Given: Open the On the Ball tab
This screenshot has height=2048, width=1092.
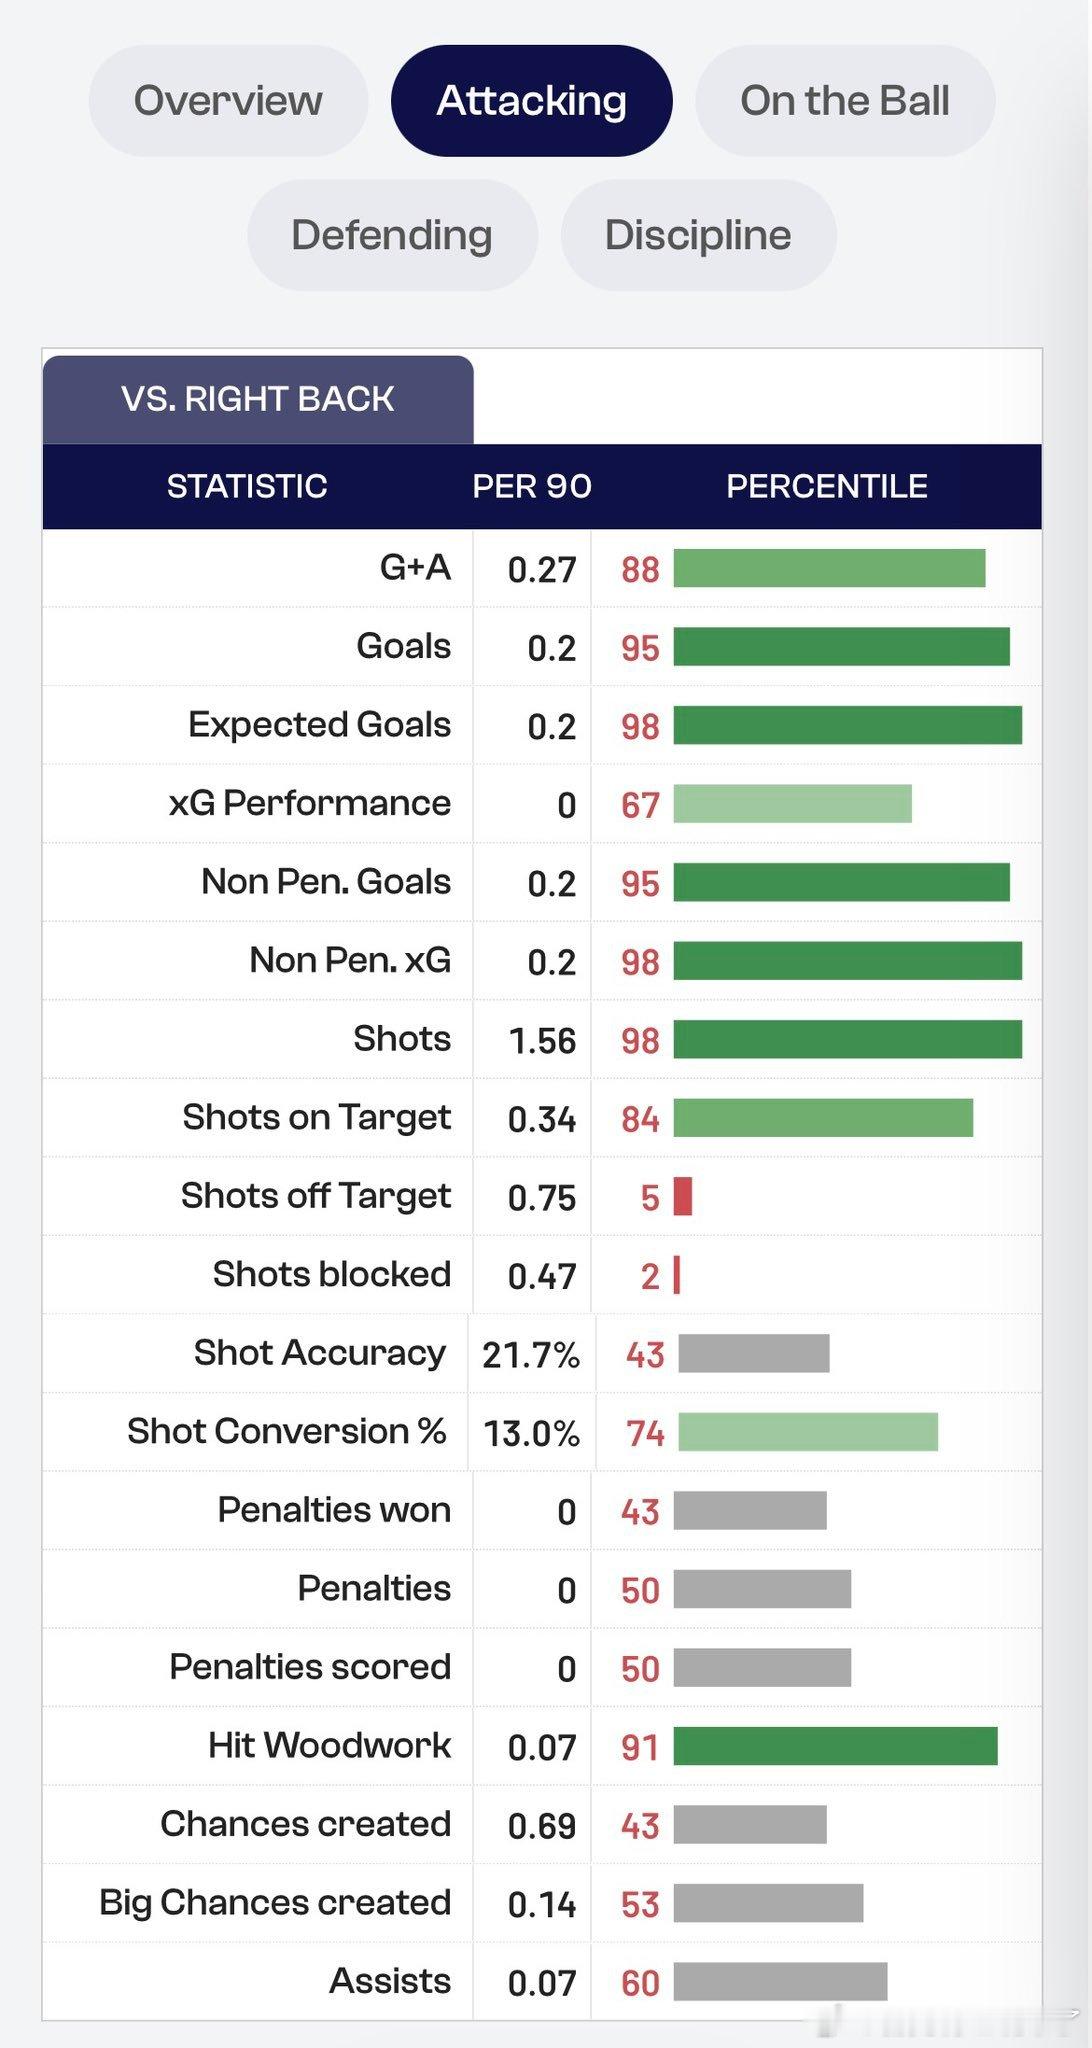Looking at the screenshot, I should coord(845,101).
